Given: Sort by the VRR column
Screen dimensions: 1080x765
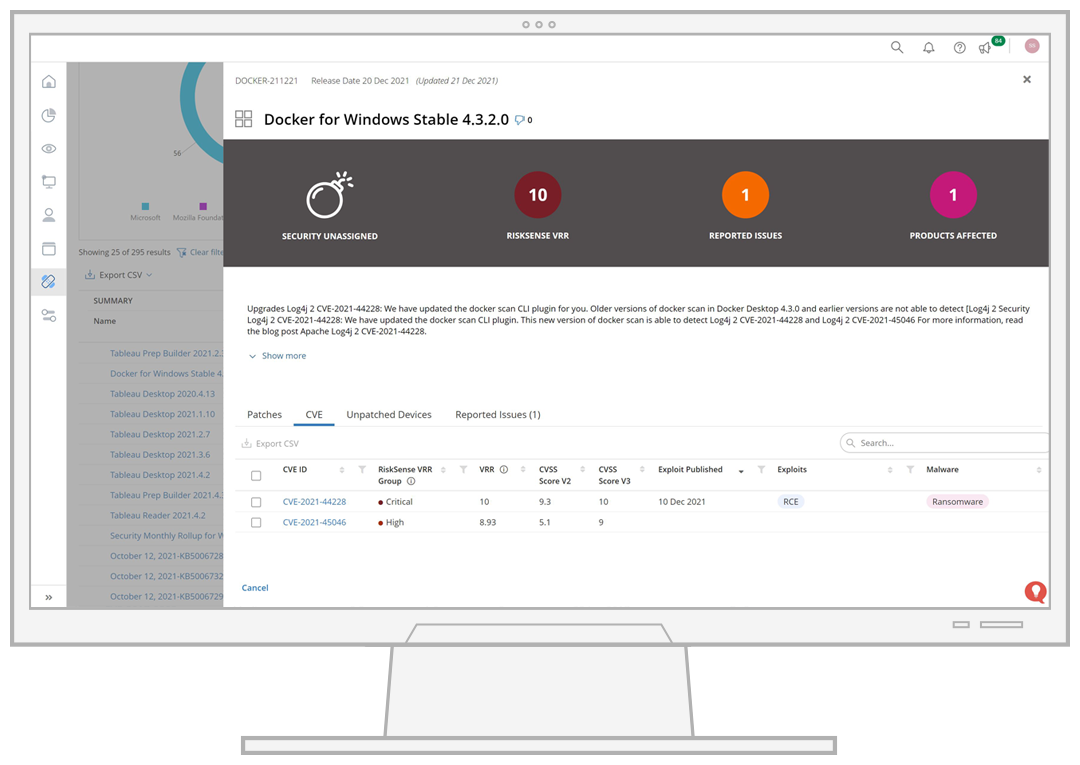Looking at the screenshot, I should coord(523,470).
